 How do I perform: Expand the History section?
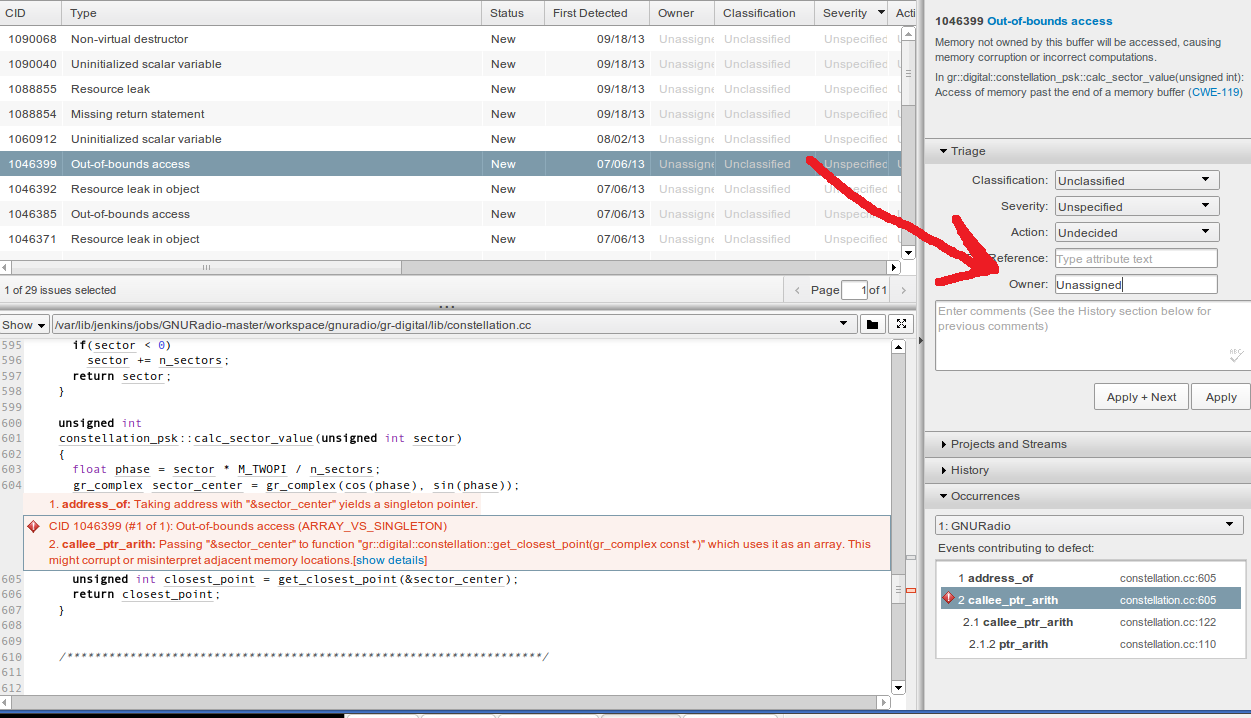point(963,470)
